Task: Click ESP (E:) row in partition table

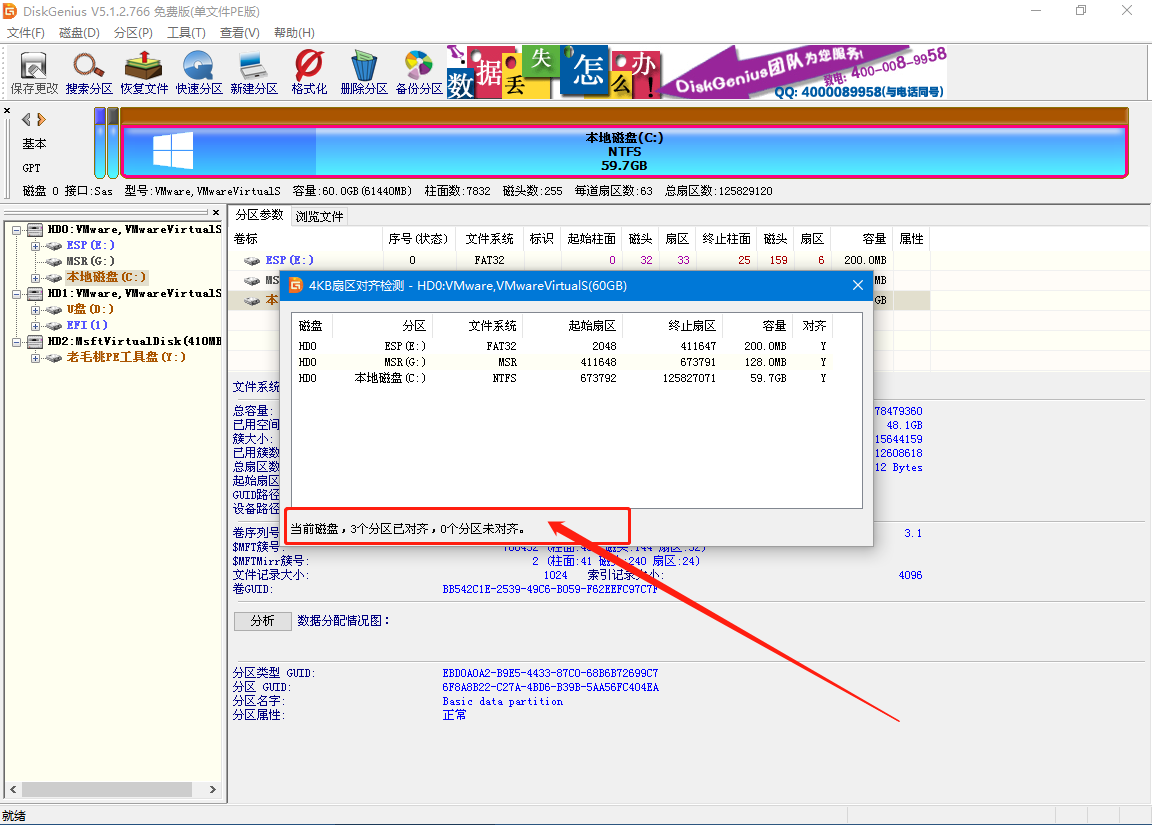Action: click(579, 260)
